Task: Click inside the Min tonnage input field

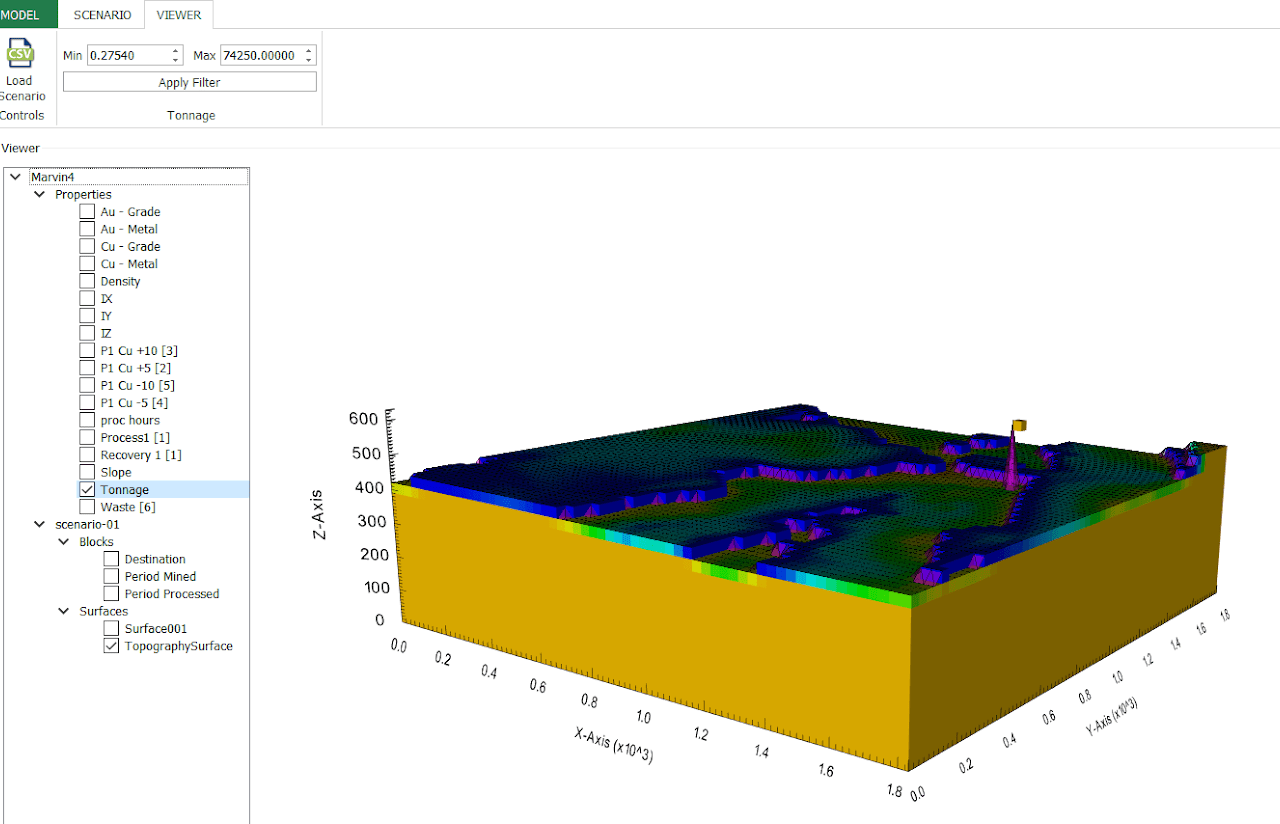Action: pos(128,56)
